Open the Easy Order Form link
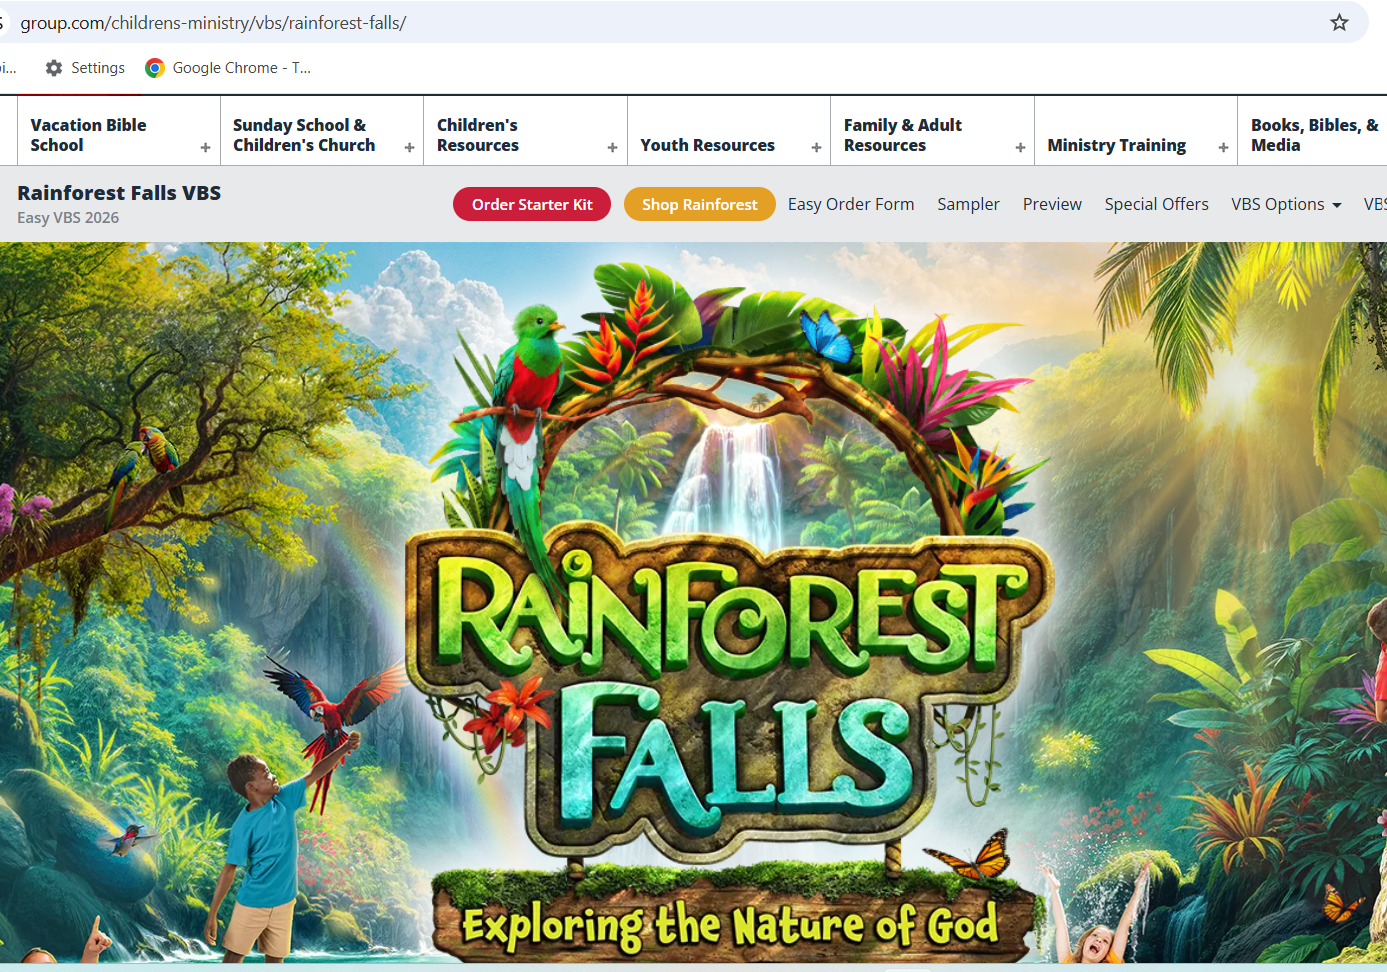Screen dimensions: 1387x972 [x=850, y=204]
